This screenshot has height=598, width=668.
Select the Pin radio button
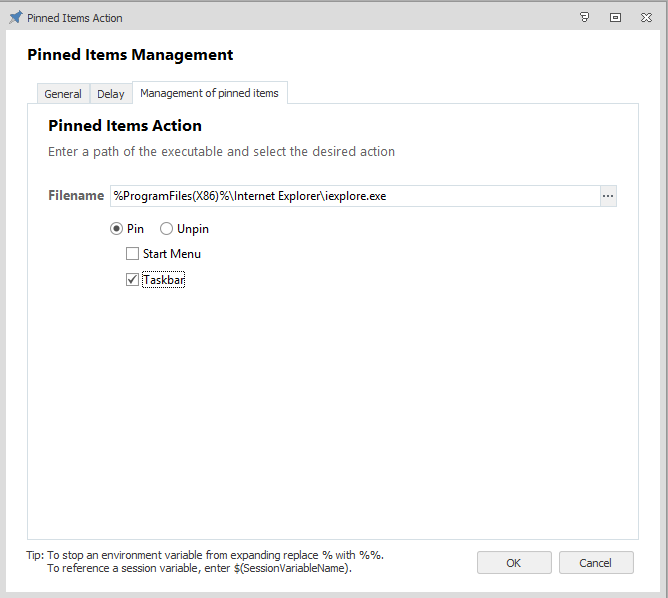point(116,229)
